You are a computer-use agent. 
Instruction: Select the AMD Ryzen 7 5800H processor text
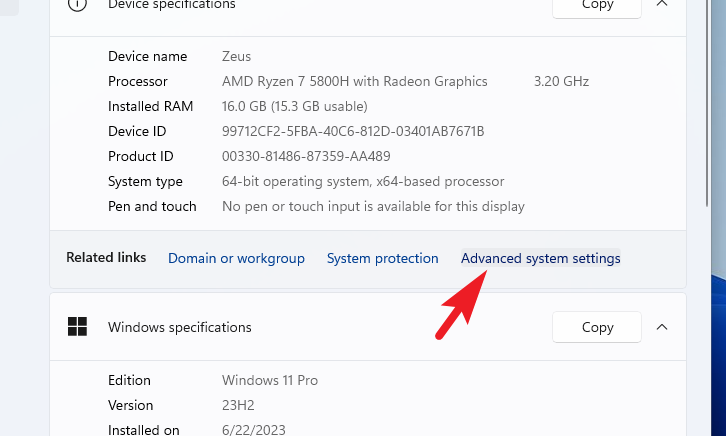click(x=355, y=81)
